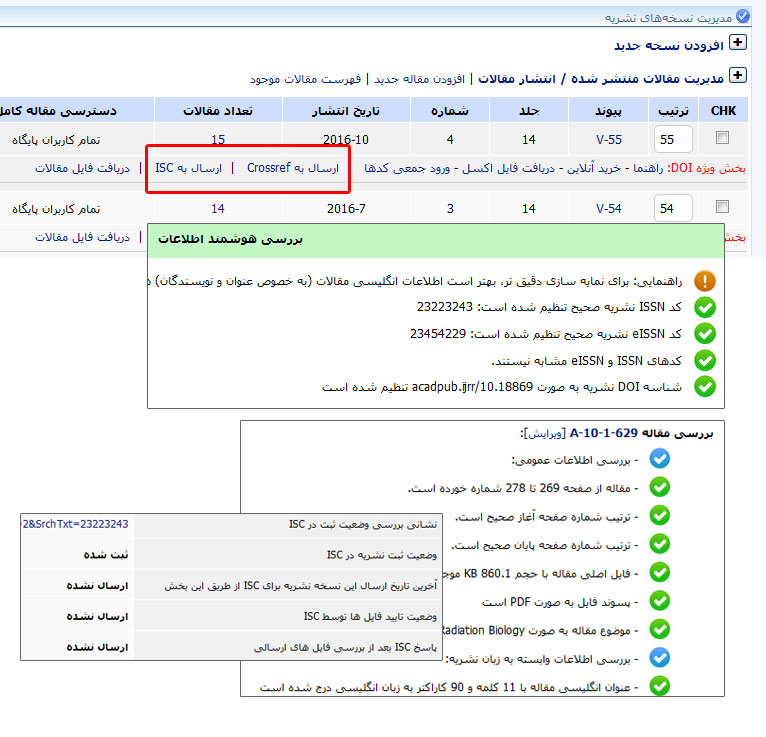This screenshot has height=737, width=766.
Task: Click the ارسال به Crossref link
Action: [x=293, y=168]
